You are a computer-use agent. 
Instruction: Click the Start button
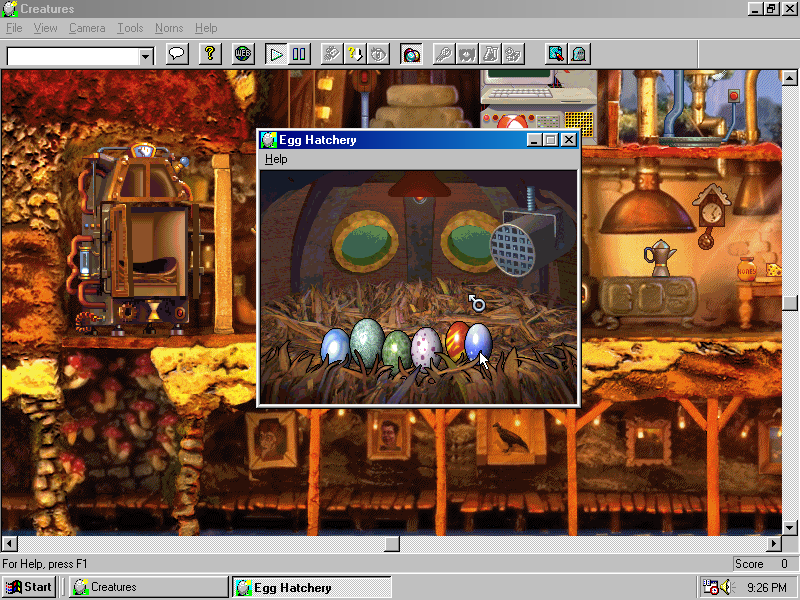28,587
